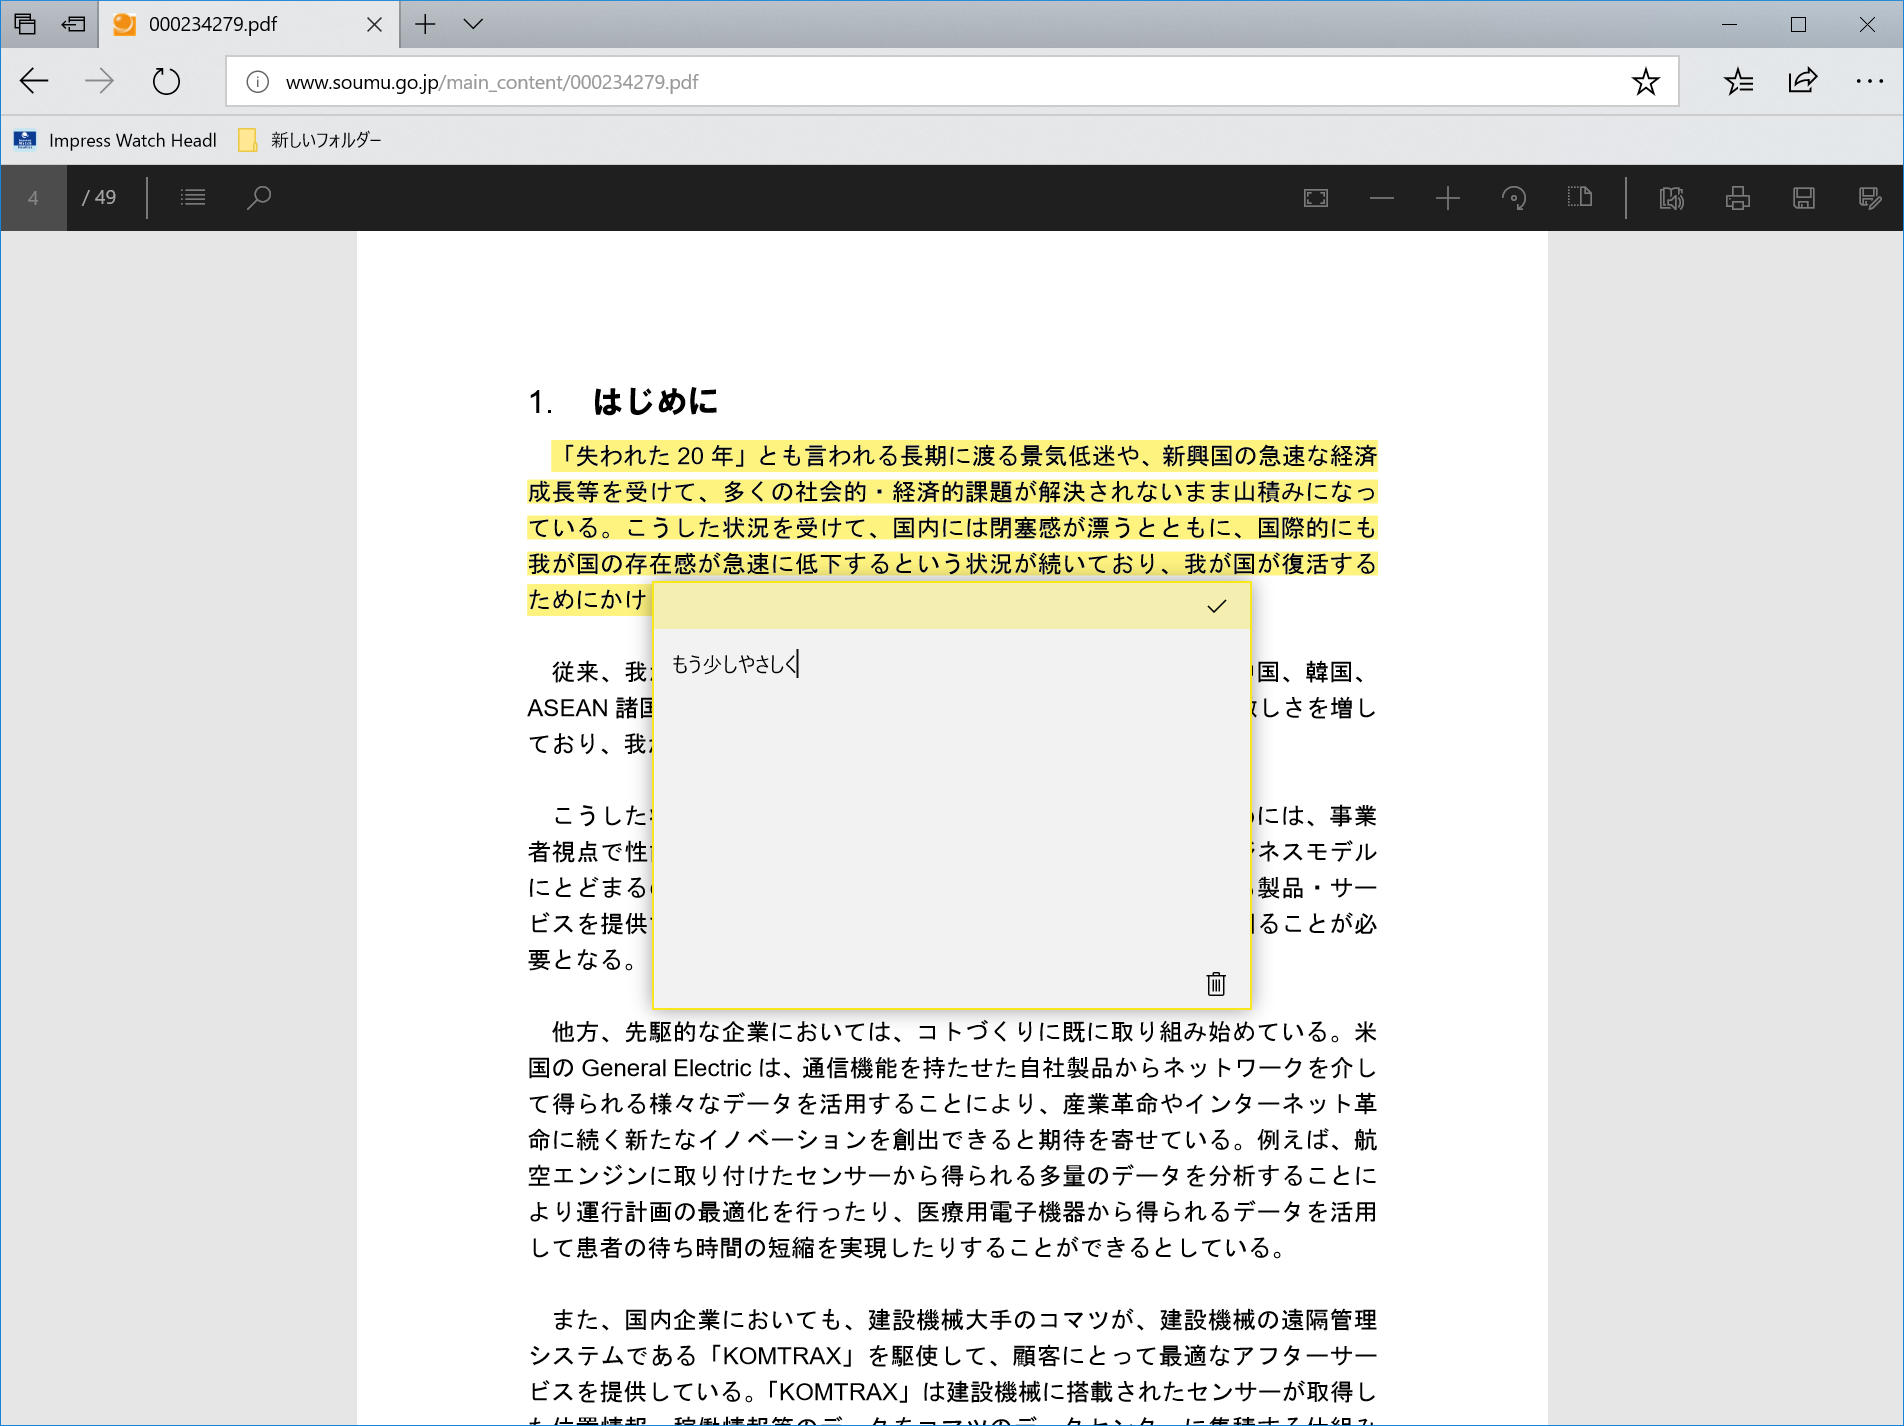Save the PDF file
The image size is (1904, 1426).
pos(1803,197)
